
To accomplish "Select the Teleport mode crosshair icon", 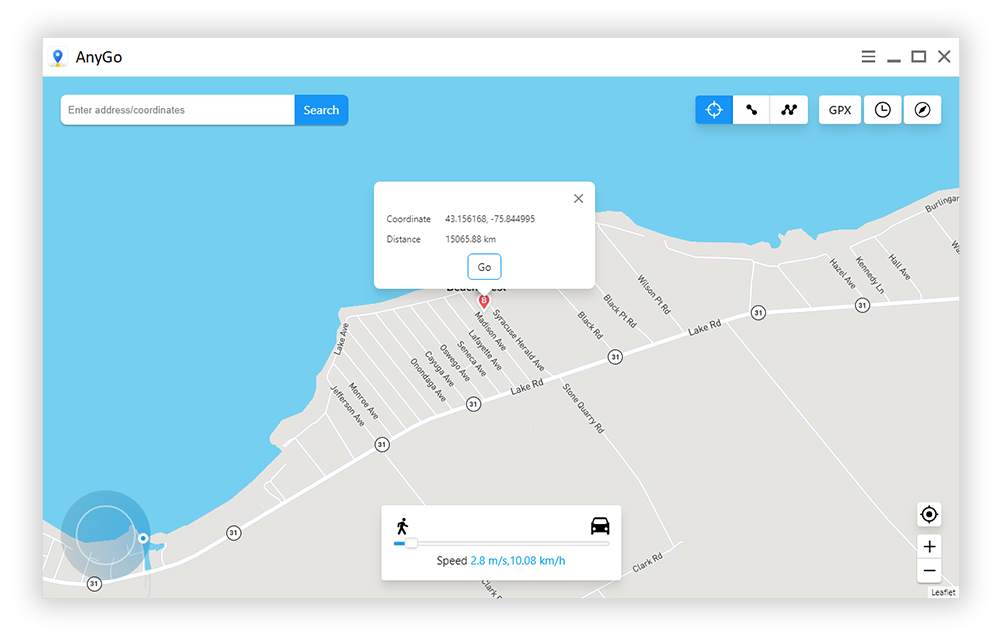I will [x=713, y=109].
